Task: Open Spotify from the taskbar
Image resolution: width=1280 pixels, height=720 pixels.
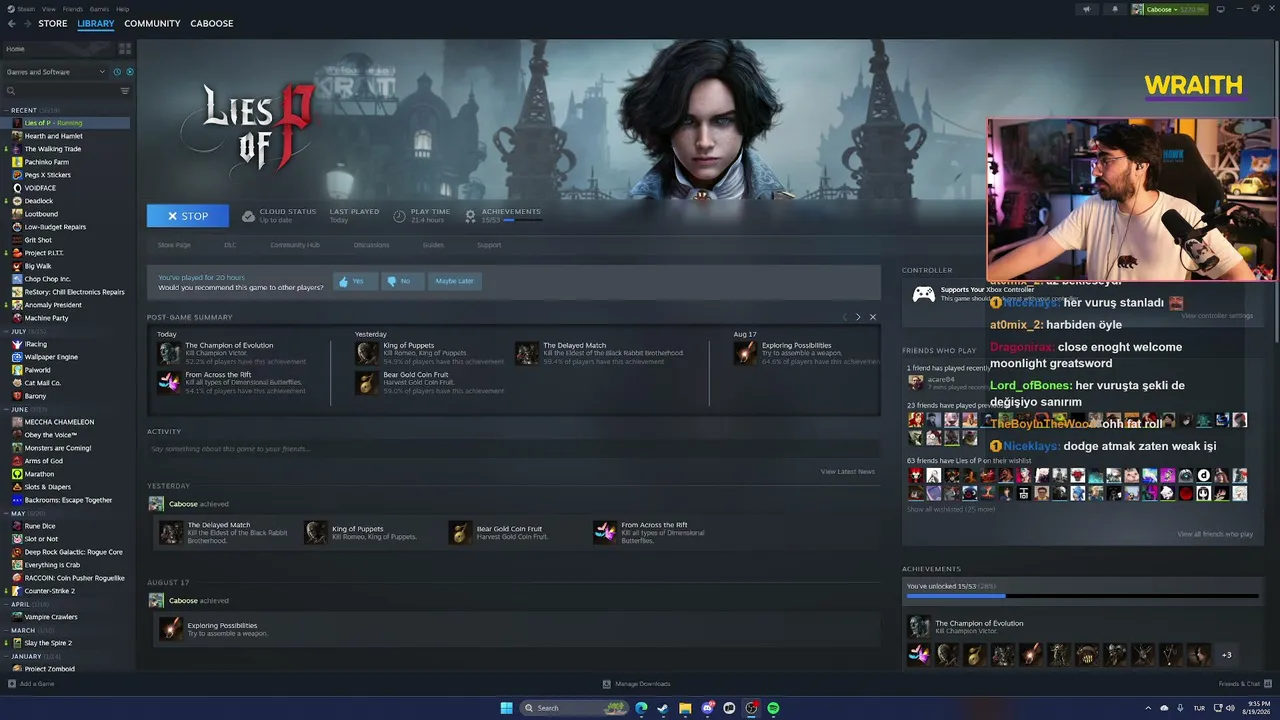Action: coord(773,708)
